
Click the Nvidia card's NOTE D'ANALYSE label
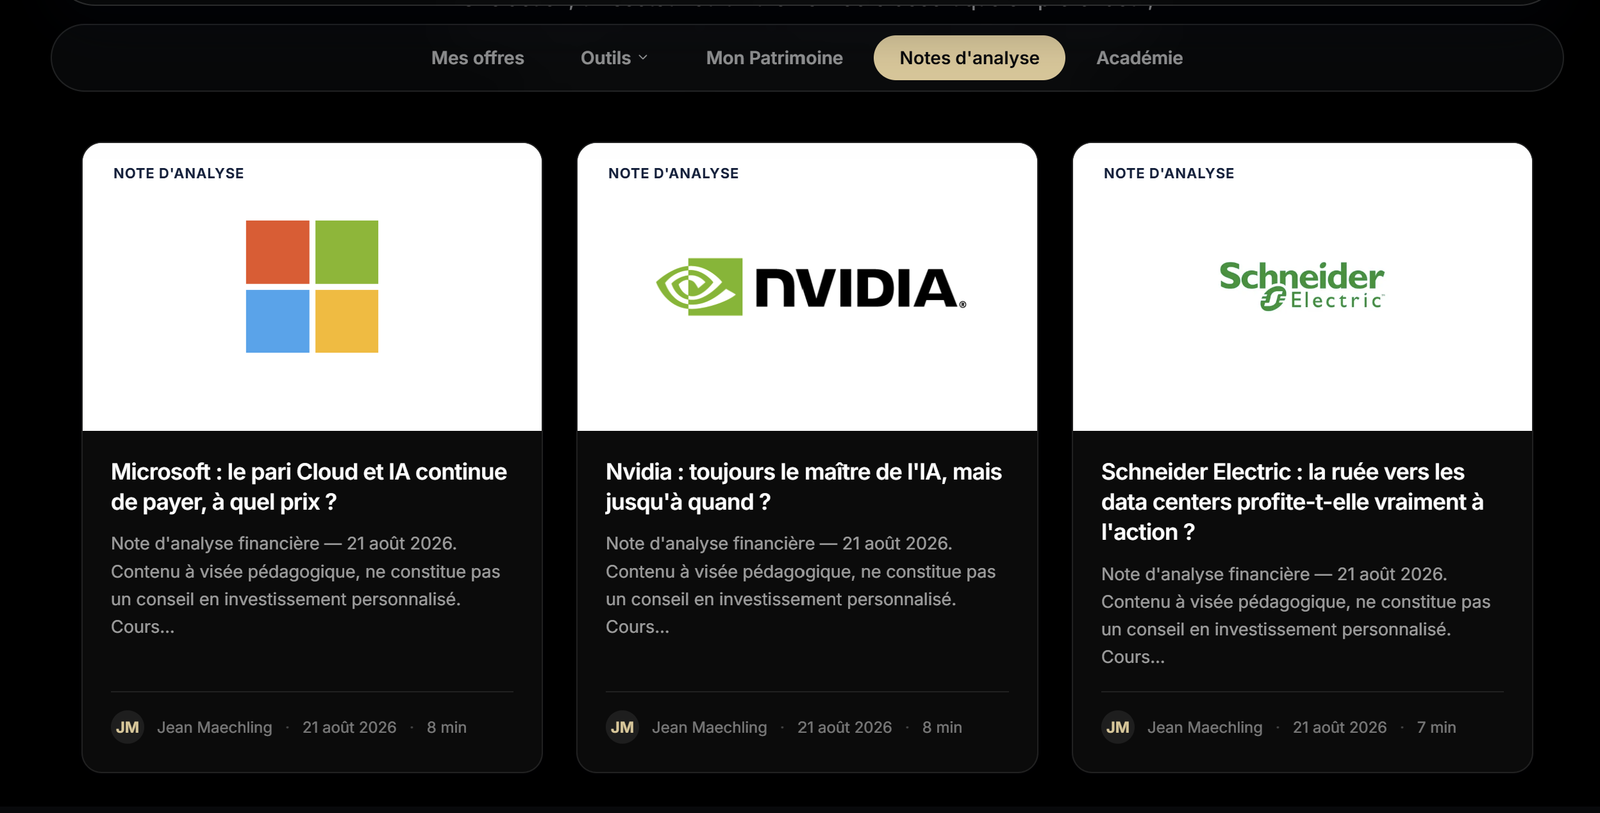click(673, 173)
